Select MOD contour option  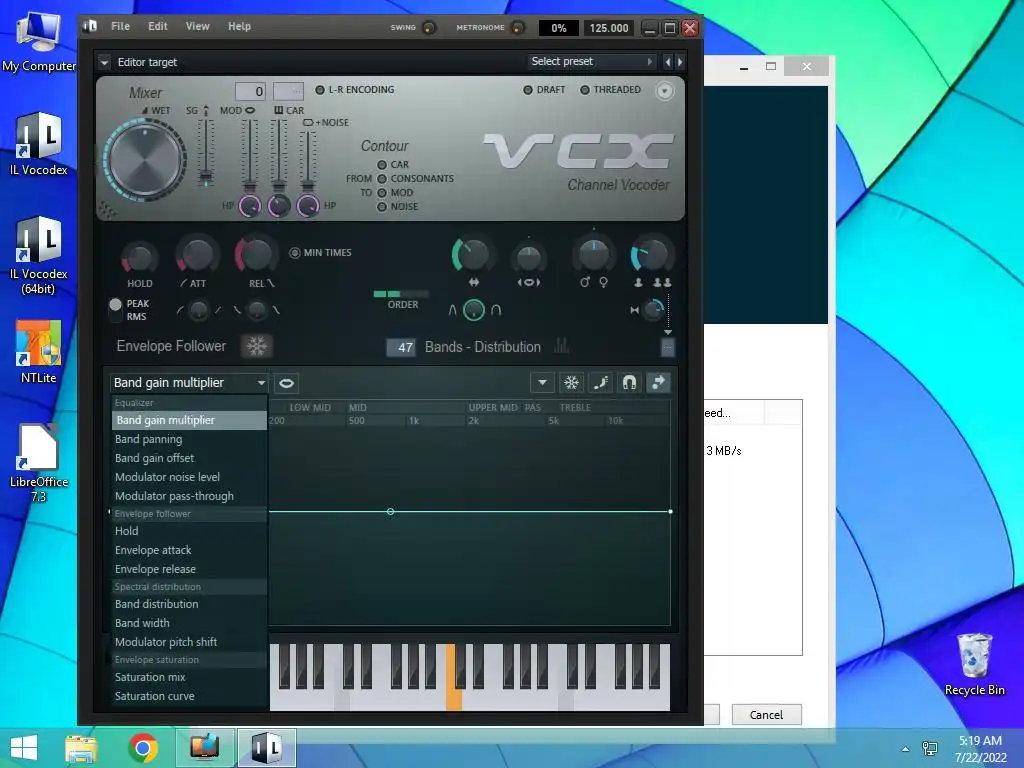coord(395,193)
